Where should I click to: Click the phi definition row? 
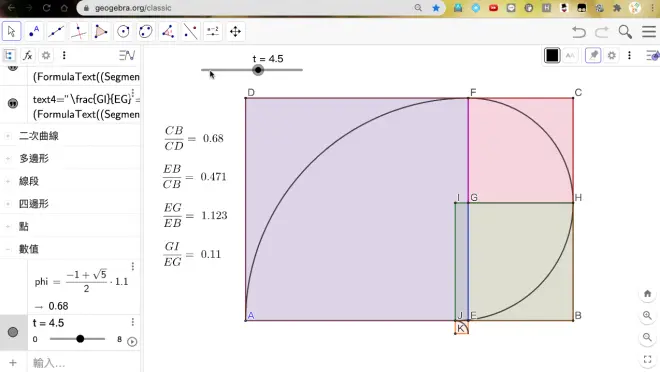(x=83, y=287)
